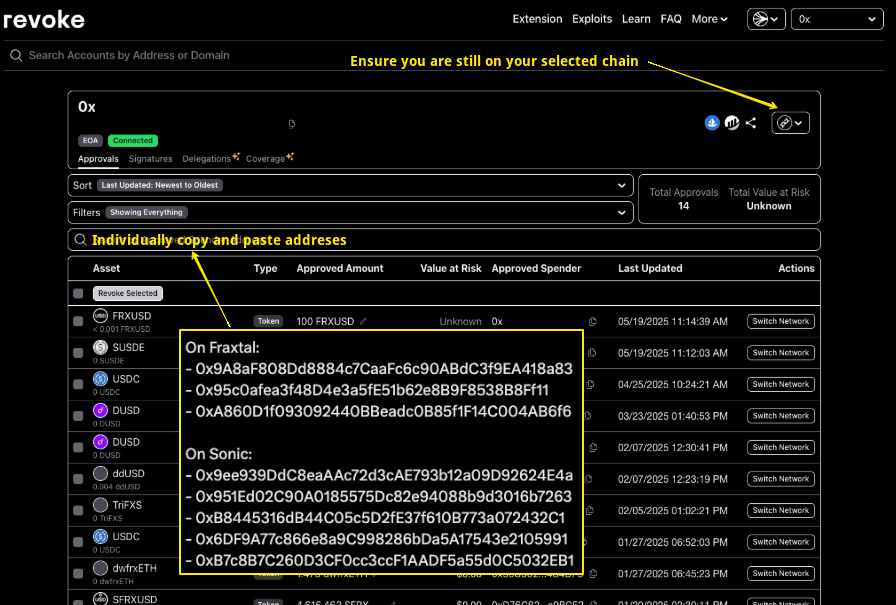This screenshot has height=605, width=896.
Task: Click the portfolio bar chart icon
Action: [x=732, y=123]
